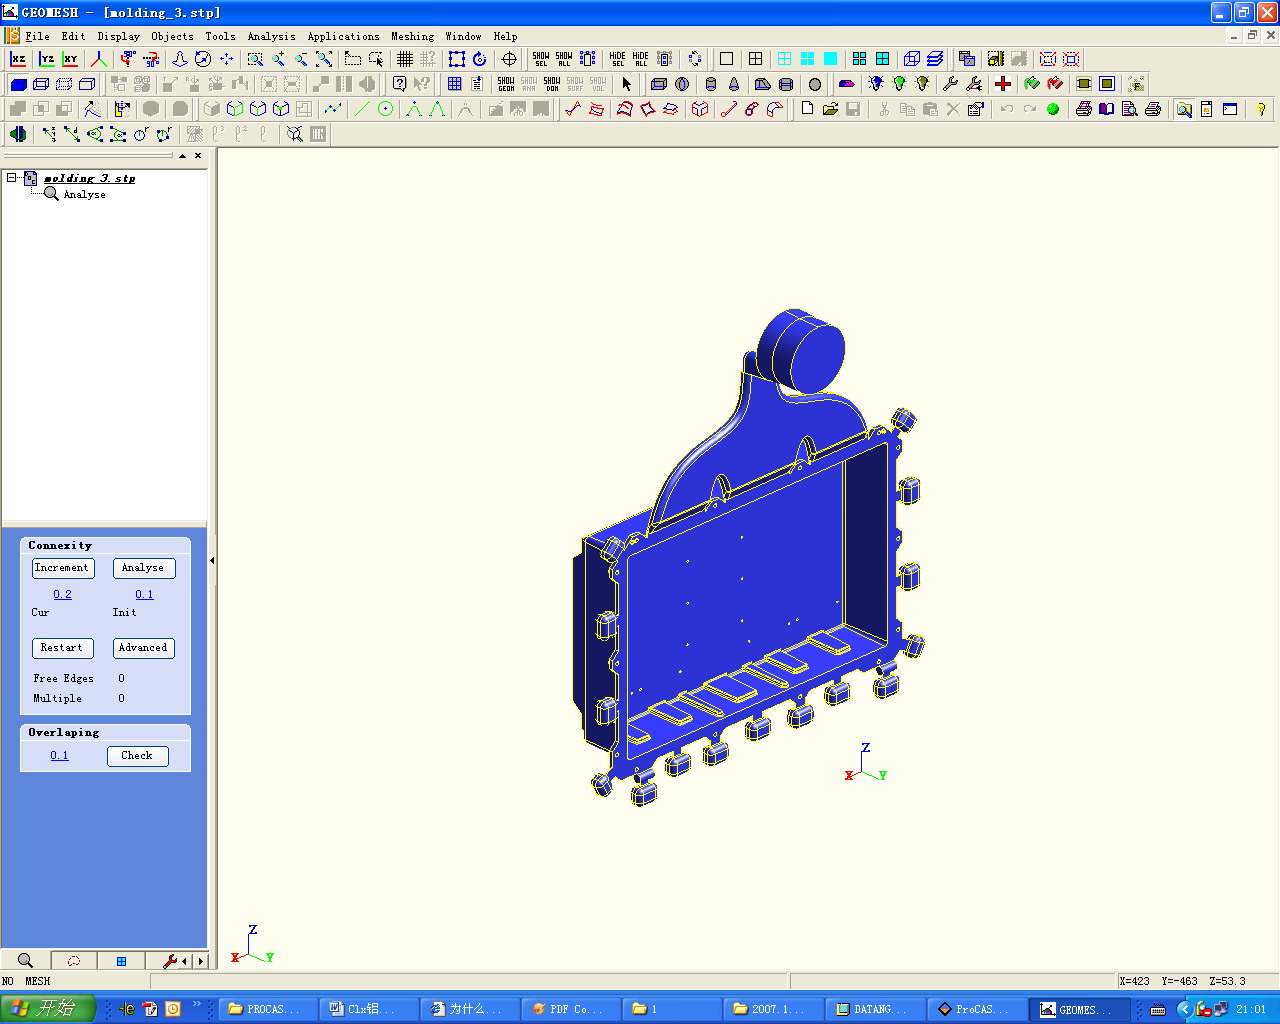Click the Analyse button in Connexity
This screenshot has height=1024, width=1280.
[144, 568]
